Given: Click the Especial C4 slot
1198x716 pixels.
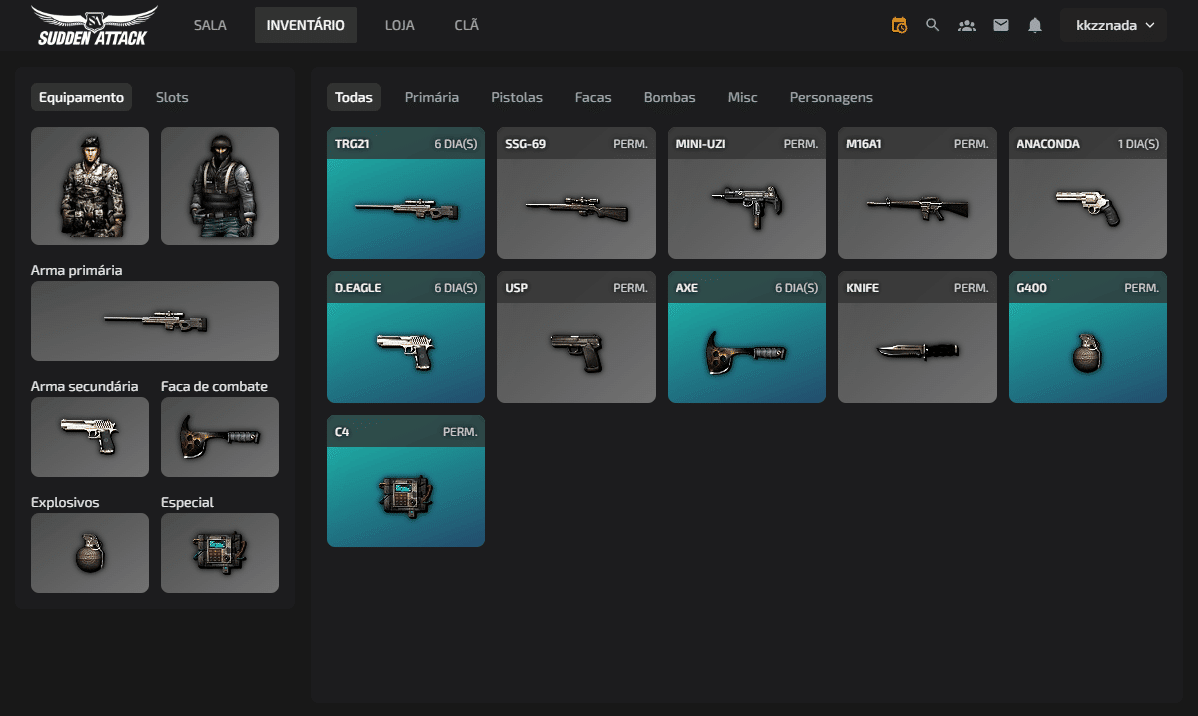Looking at the screenshot, I should tap(219, 553).
